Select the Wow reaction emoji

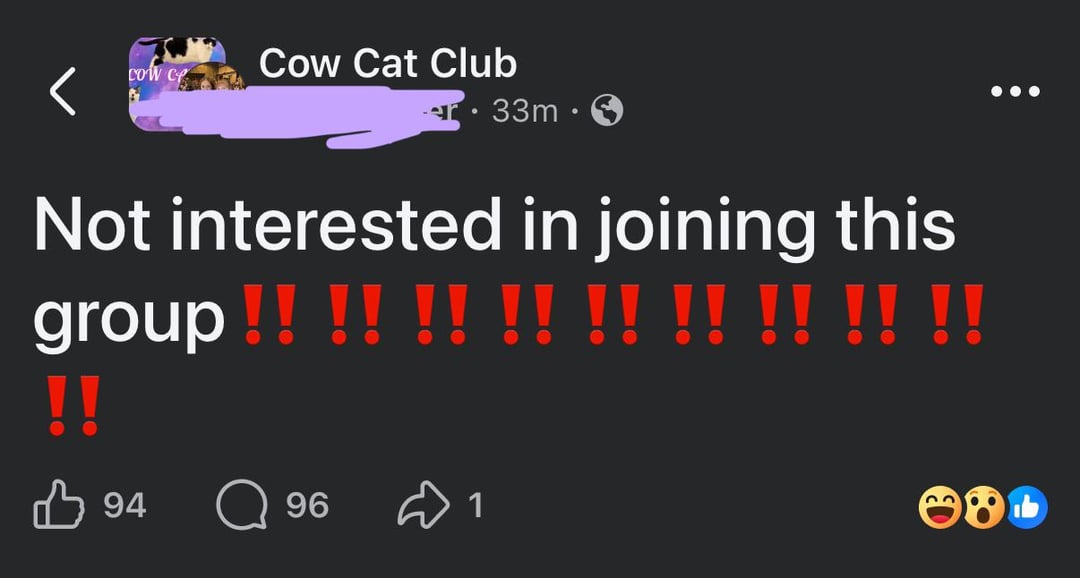tap(983, 508)
